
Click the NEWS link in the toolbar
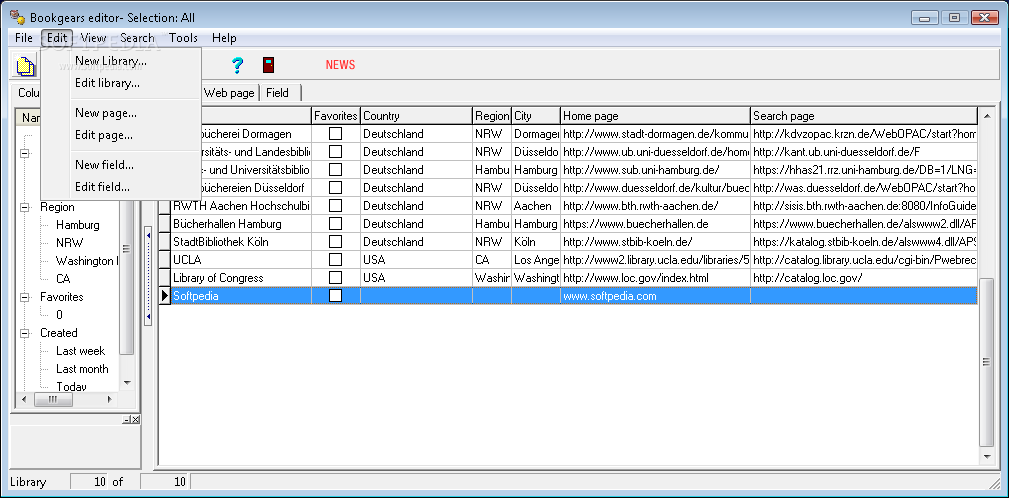tap(340, 64)
